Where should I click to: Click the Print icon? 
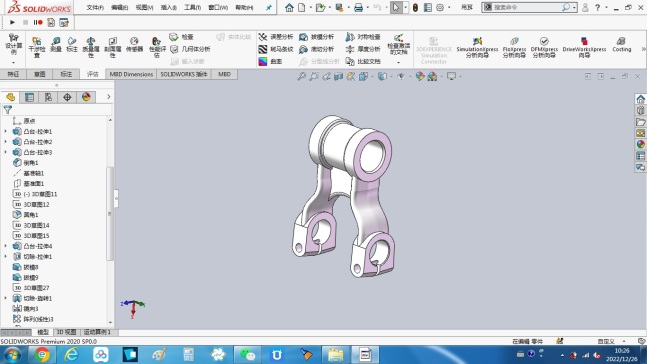pos(359,7)
